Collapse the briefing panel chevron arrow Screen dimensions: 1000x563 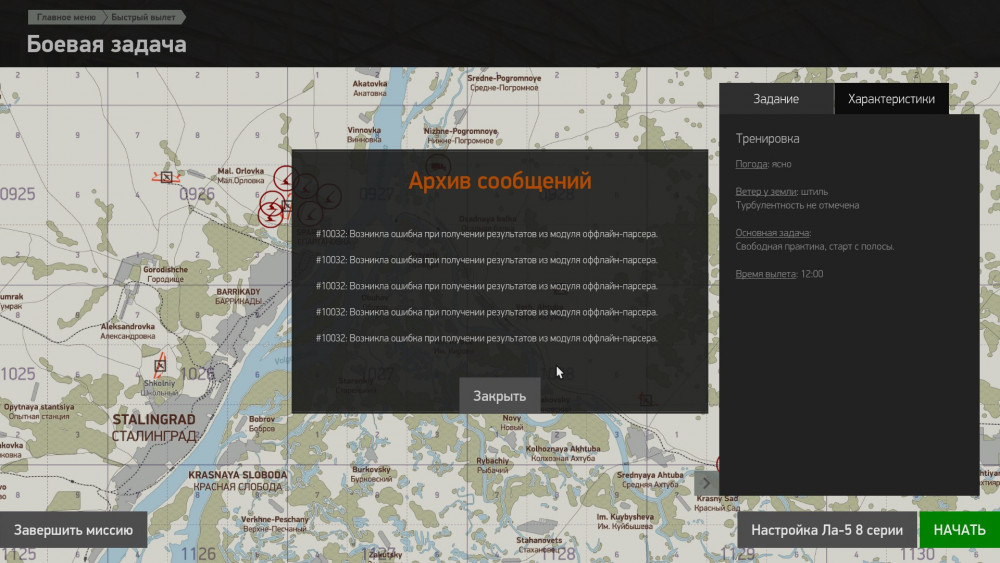[x=706, y=483]
